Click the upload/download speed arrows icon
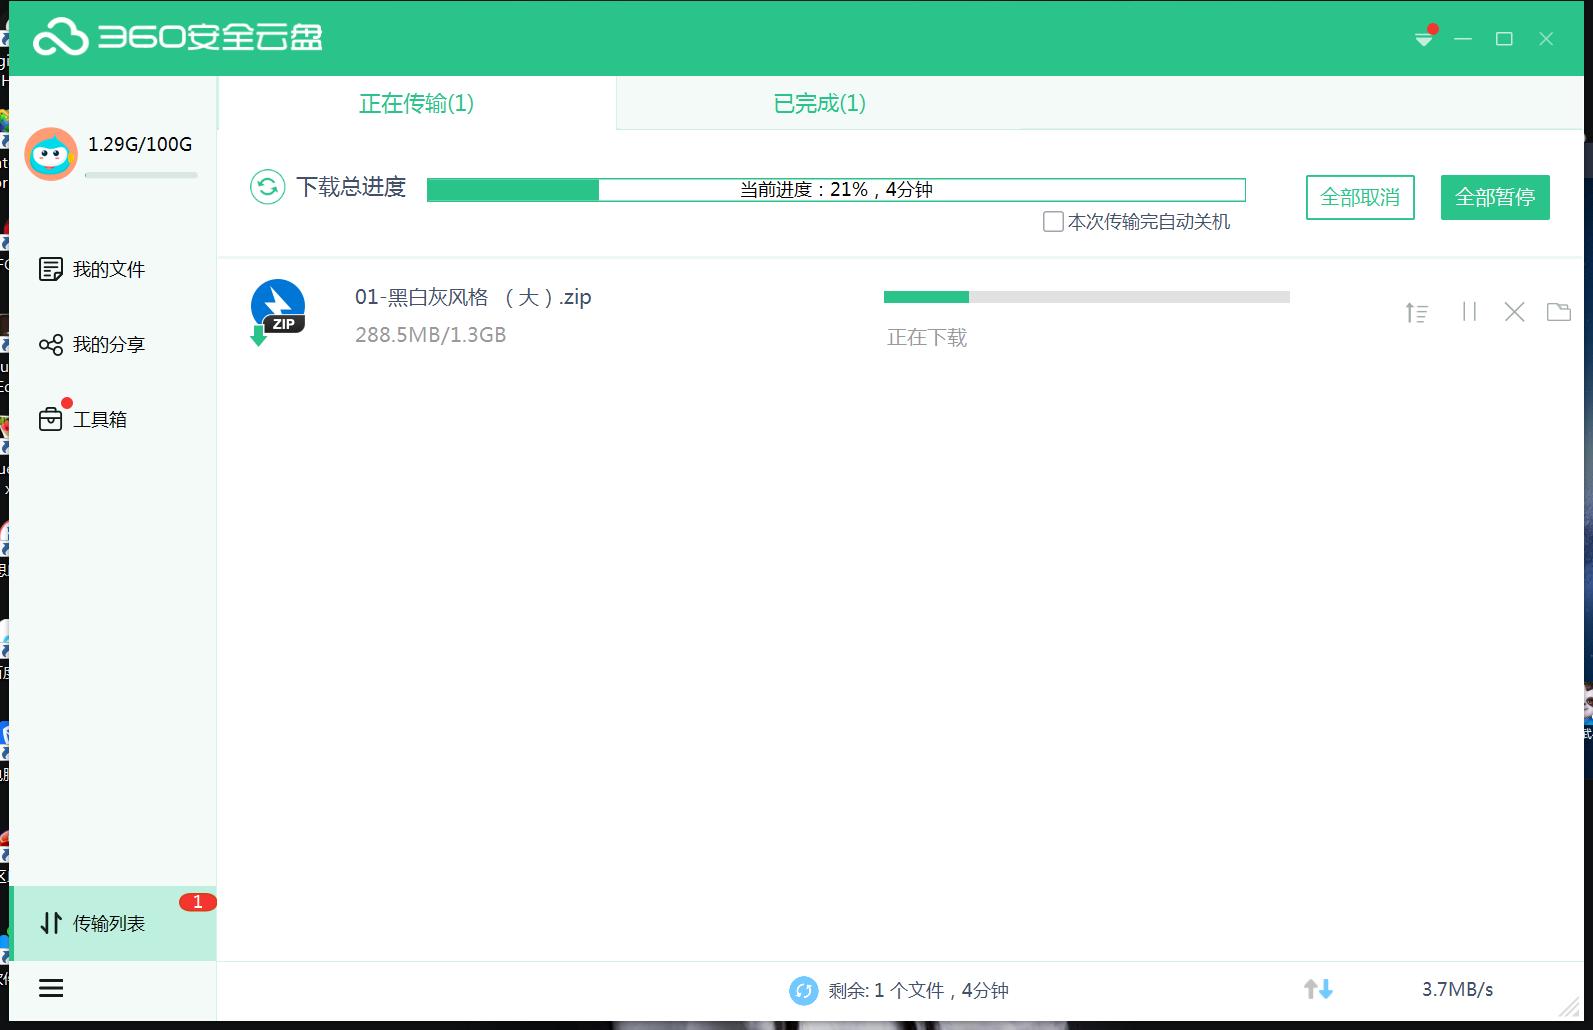This screenshot has width=1593, height=1030. coord(1318,989)
